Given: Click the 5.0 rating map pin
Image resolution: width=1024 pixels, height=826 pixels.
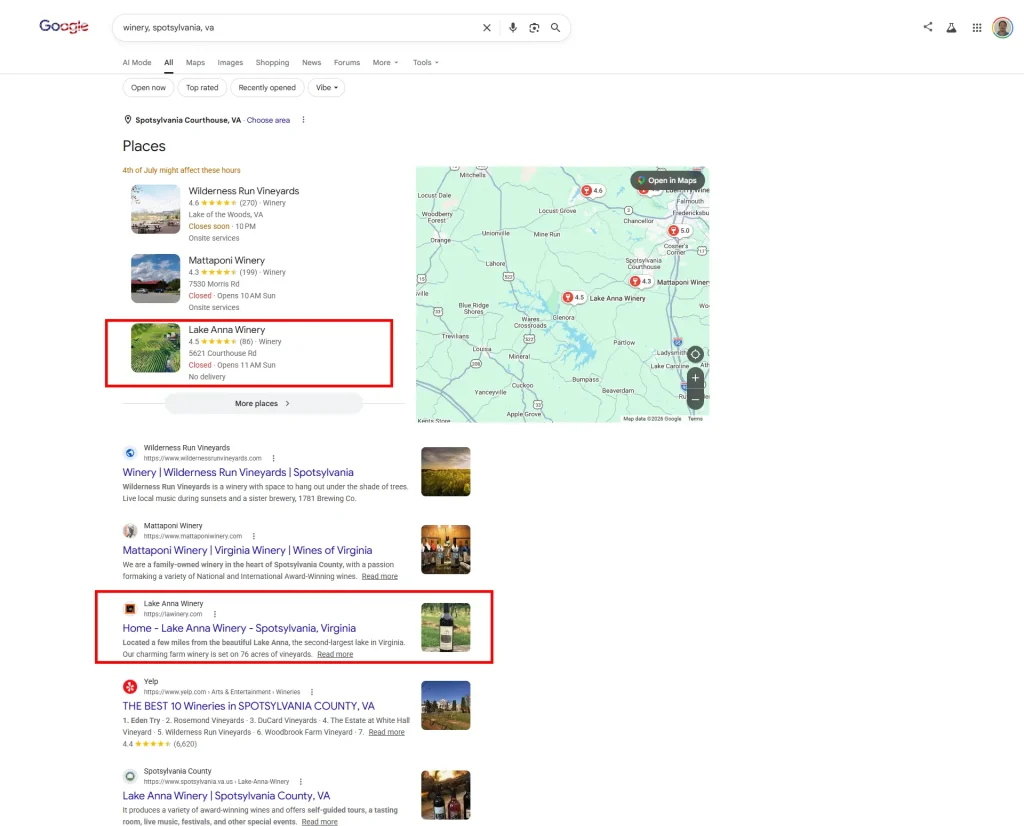Looking at the screenshot, I should tap(680, 230).
